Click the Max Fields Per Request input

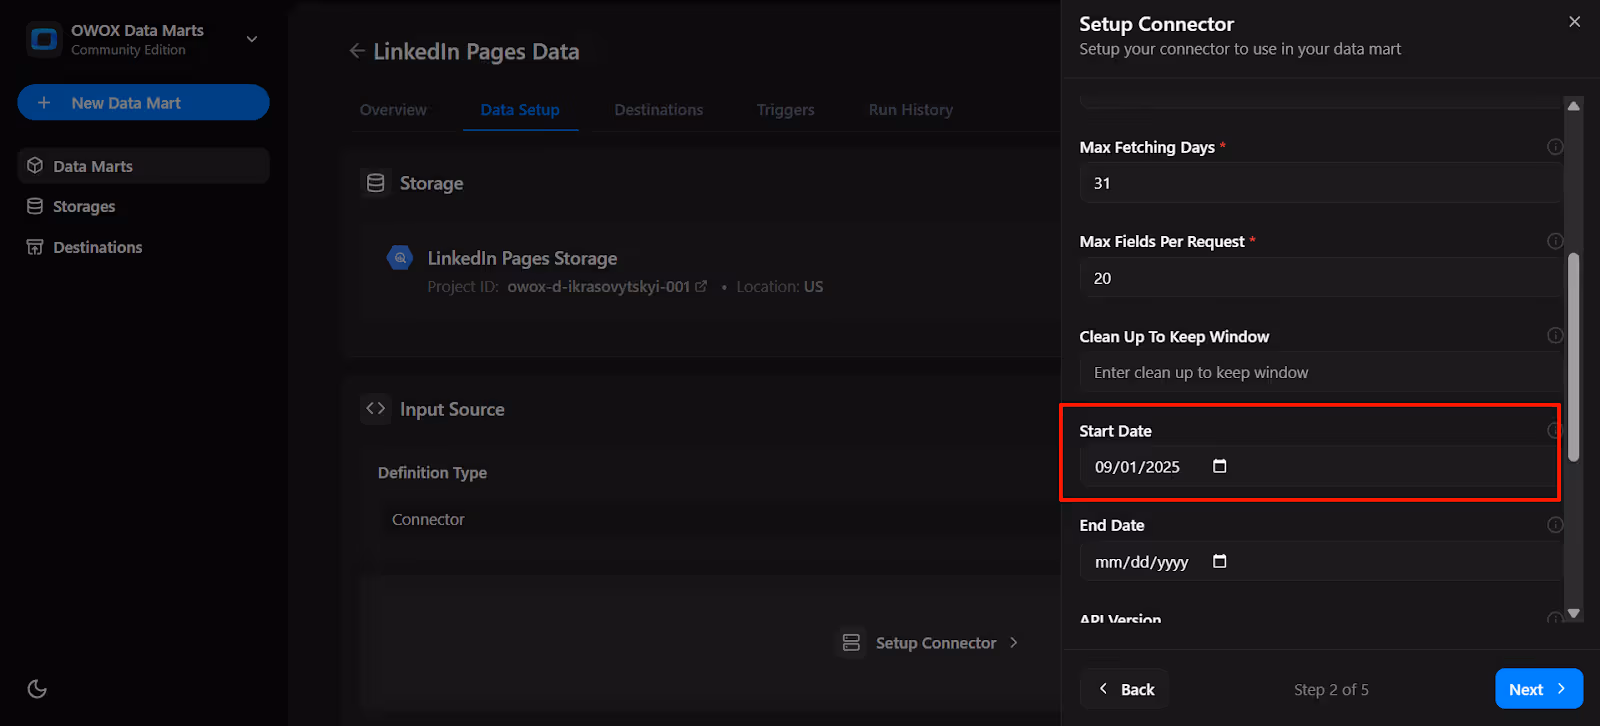[x=1320, y=278]
